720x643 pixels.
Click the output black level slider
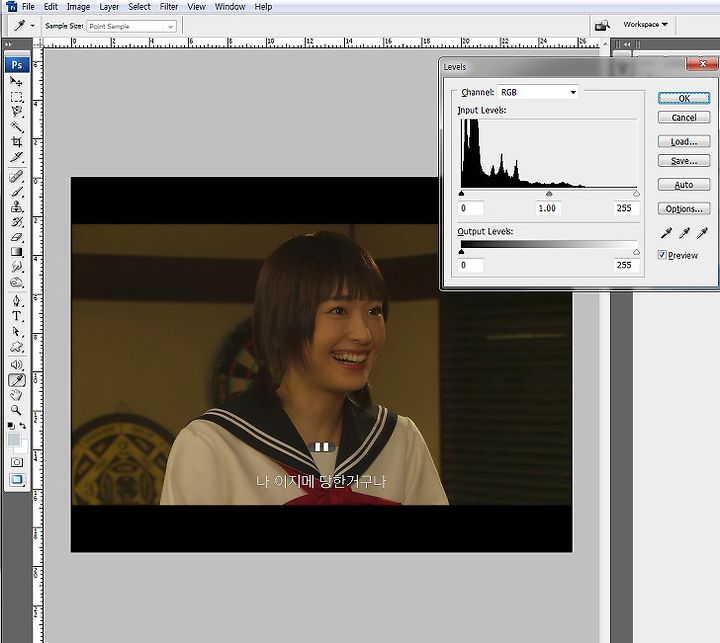tap(461, 252)
